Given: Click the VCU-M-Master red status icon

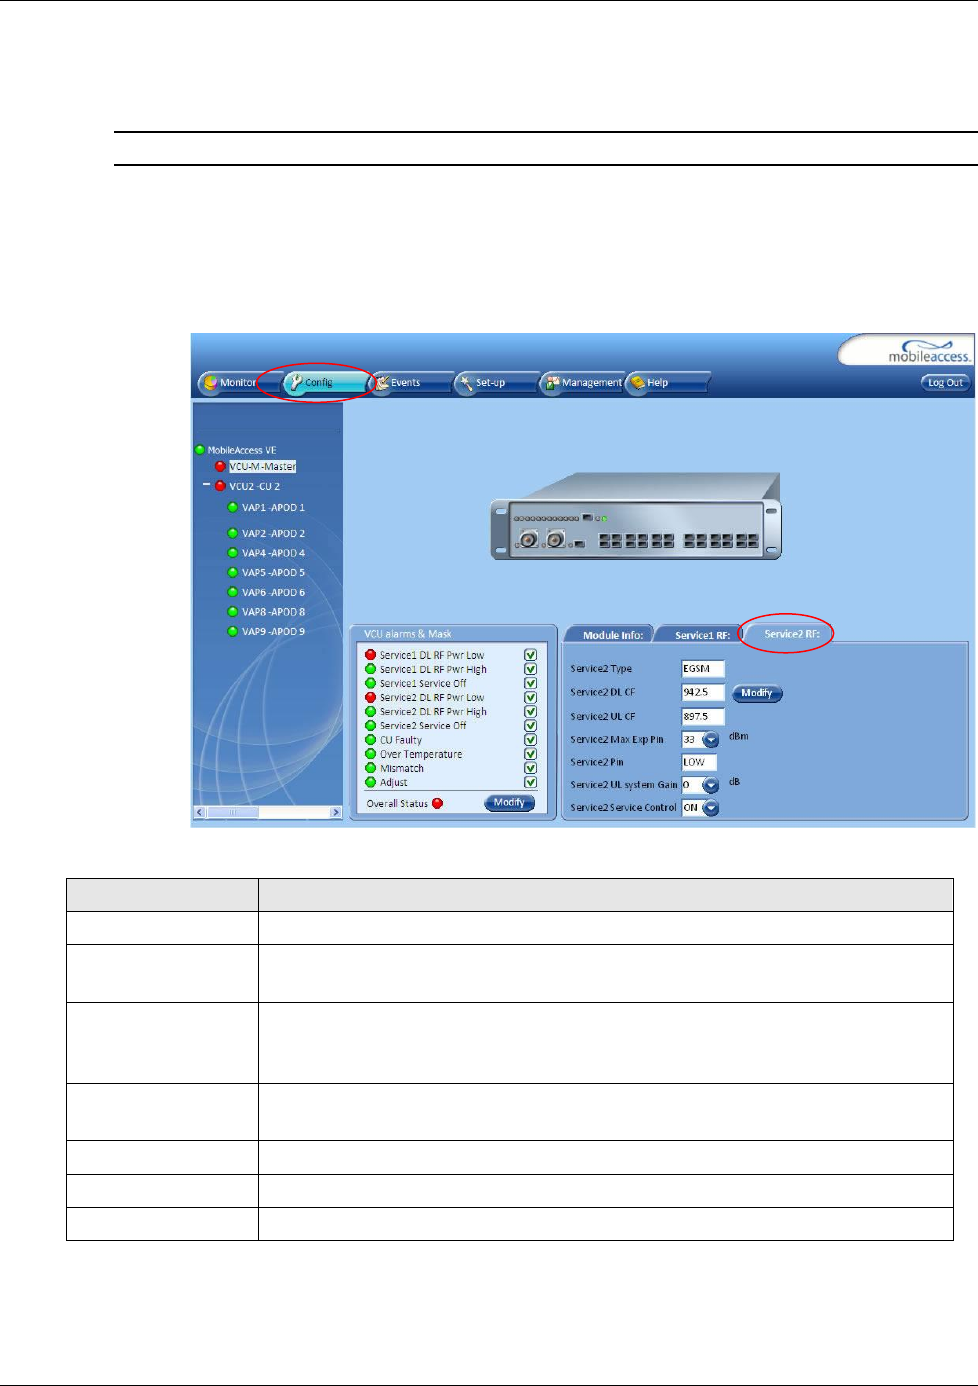Looking at the screenshot, I should (220, 467).
